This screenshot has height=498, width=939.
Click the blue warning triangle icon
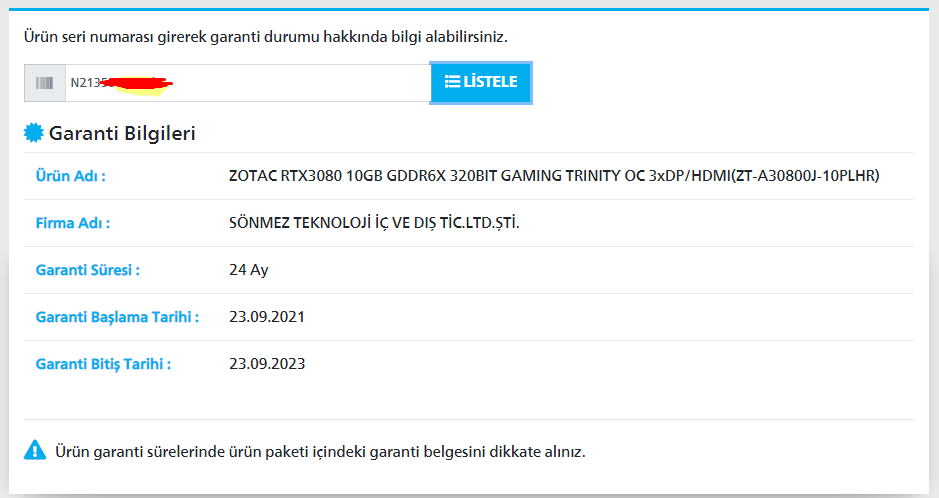point(35,450)
